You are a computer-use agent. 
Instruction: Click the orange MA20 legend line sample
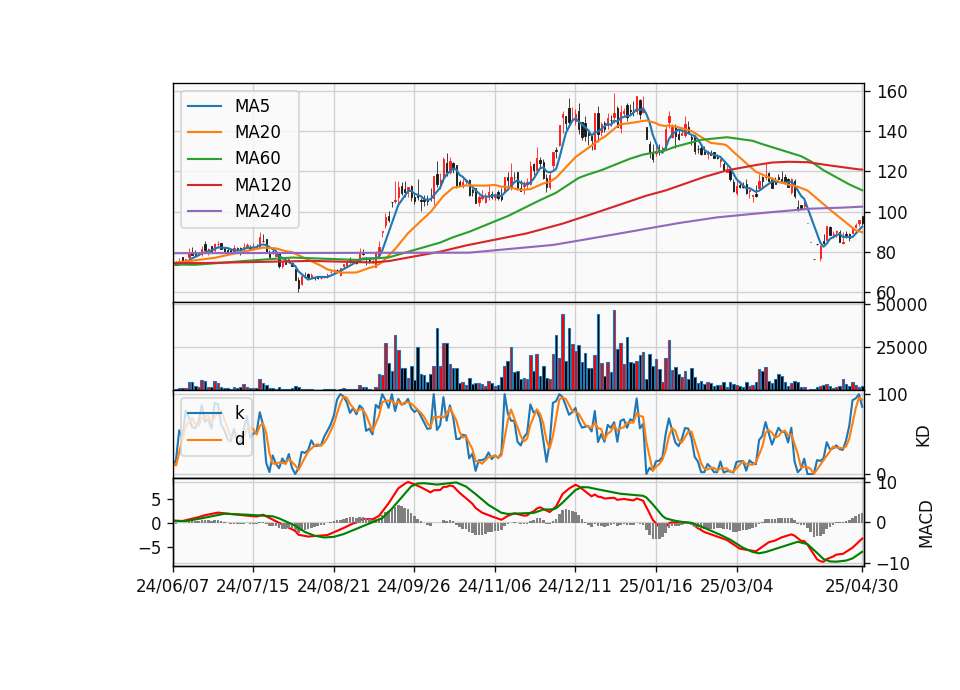204,132
